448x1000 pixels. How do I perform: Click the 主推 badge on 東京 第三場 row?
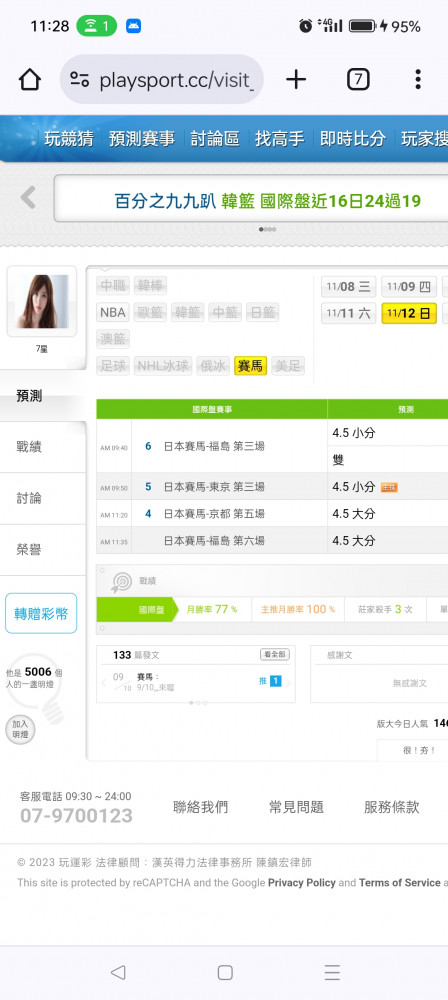pyautogui.click(x=389, y=487)
